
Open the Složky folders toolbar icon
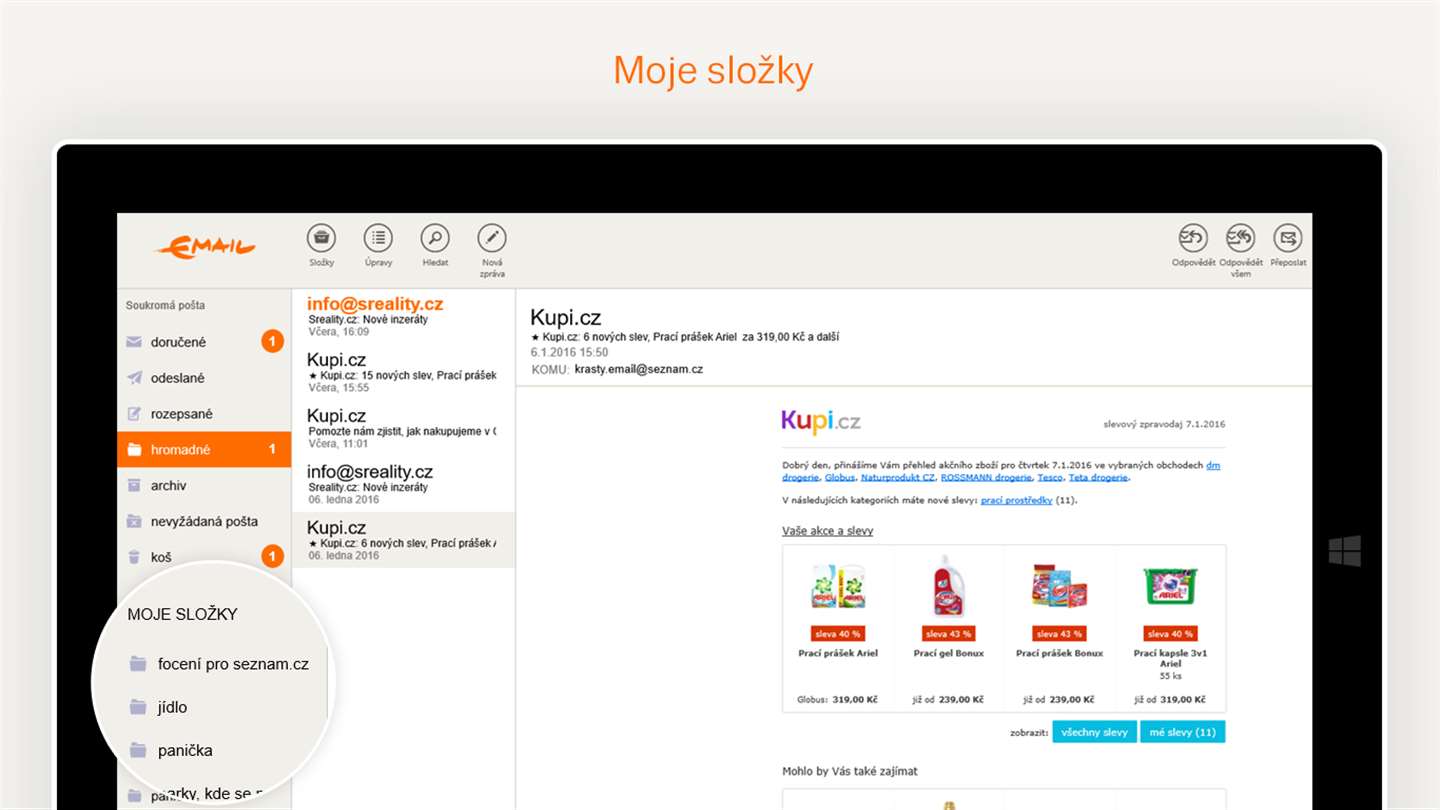[321, 238]
